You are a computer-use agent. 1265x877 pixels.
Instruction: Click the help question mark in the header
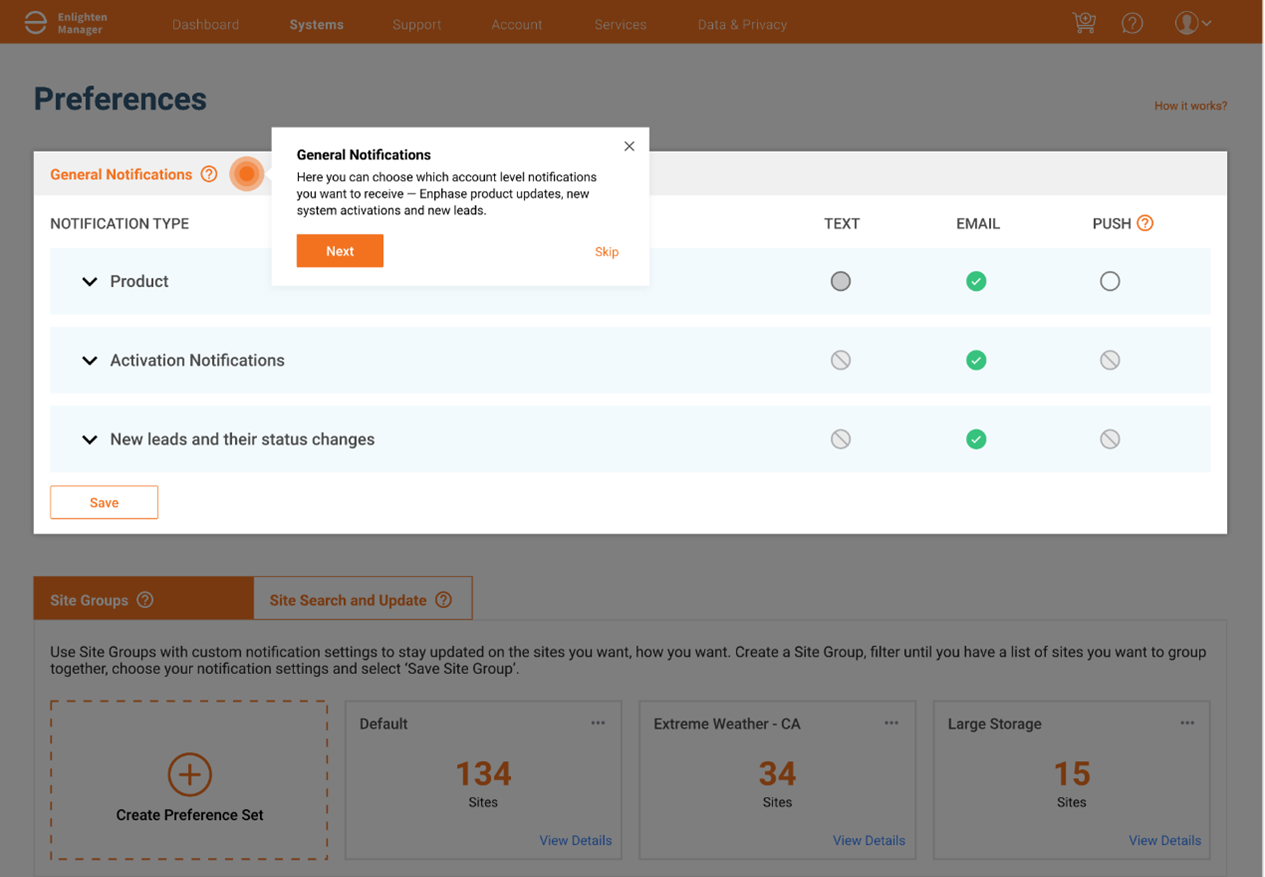pos(1132,22)
